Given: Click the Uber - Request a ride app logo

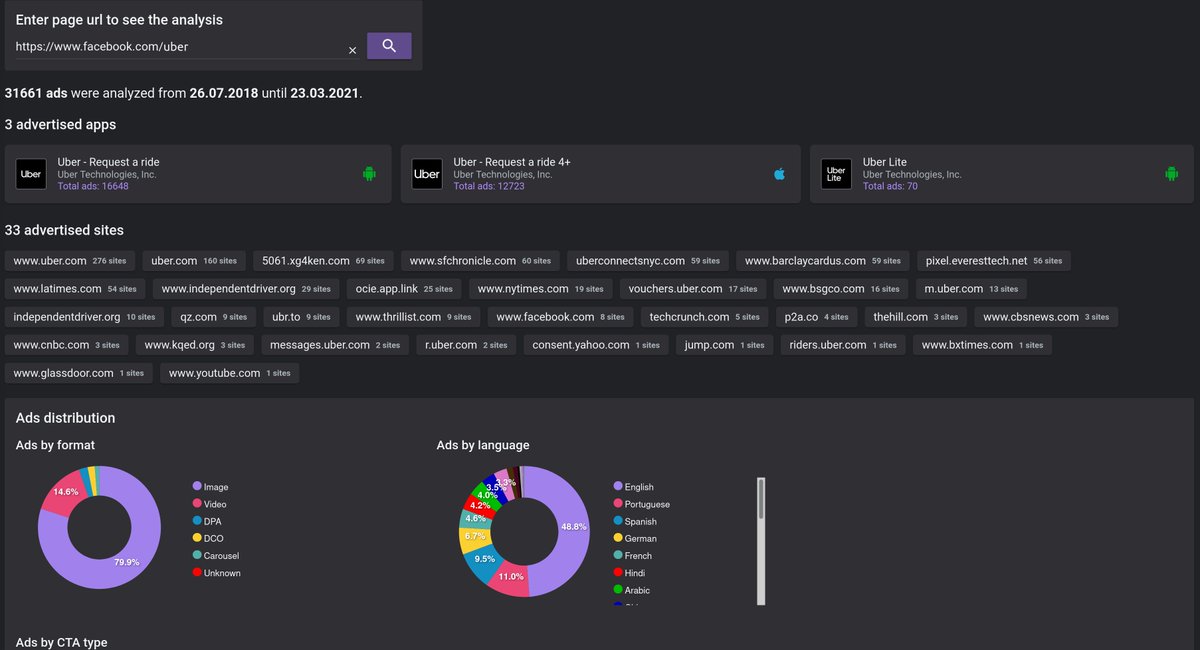Looking at the screenshot, I should [x=31, y=174].
